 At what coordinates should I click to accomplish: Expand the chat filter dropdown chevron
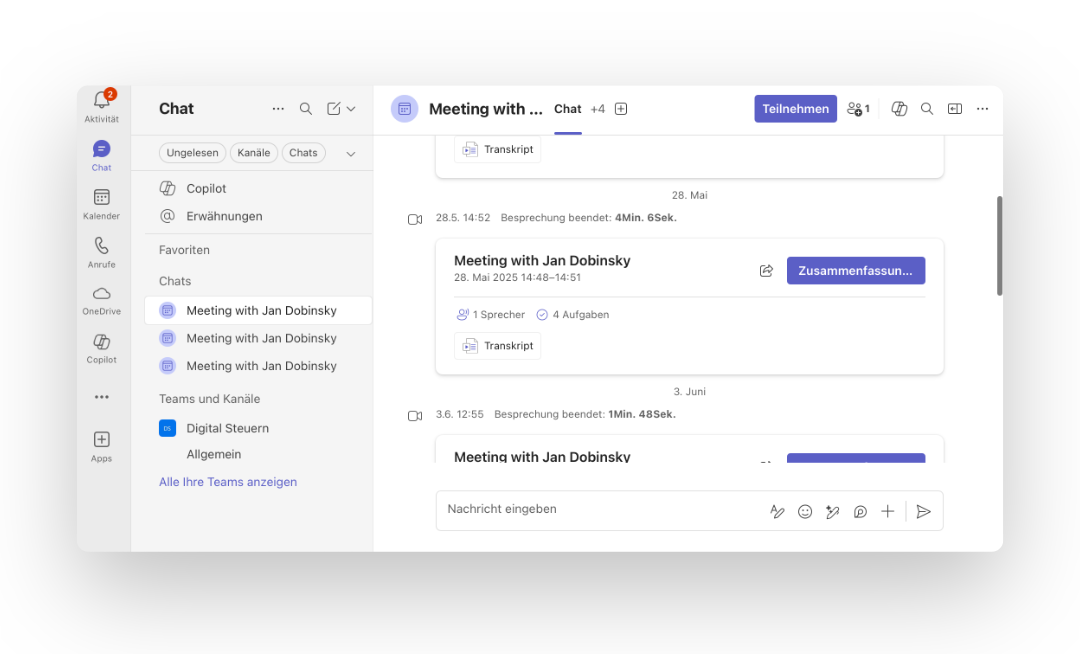(350, 153)
